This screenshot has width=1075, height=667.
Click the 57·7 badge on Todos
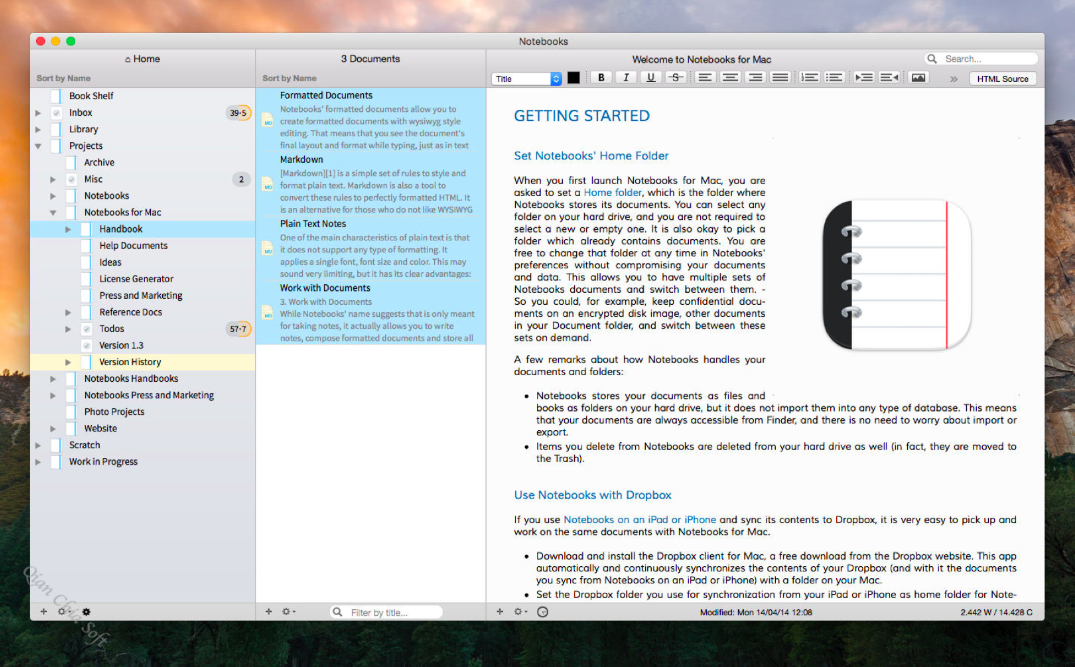point(239,329)
